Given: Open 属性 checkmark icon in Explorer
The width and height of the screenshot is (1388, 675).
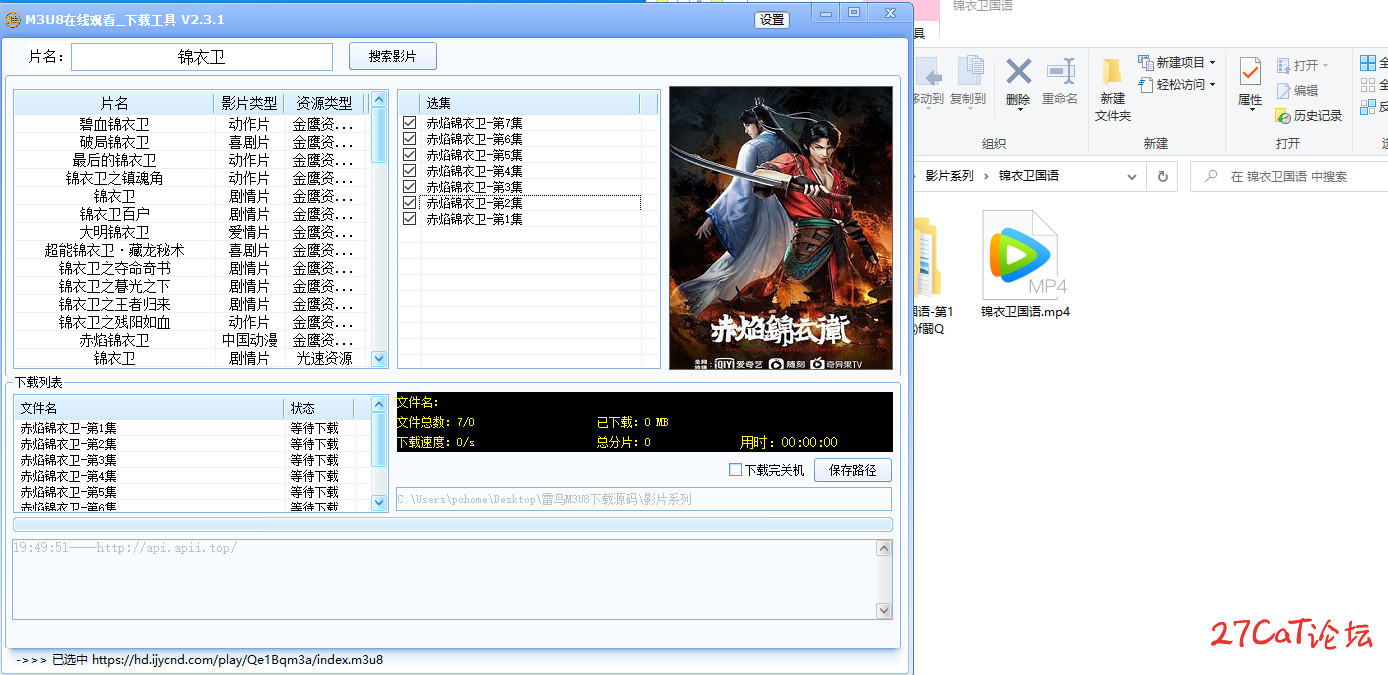Looking at the screenshot, I should (1250, 72).
